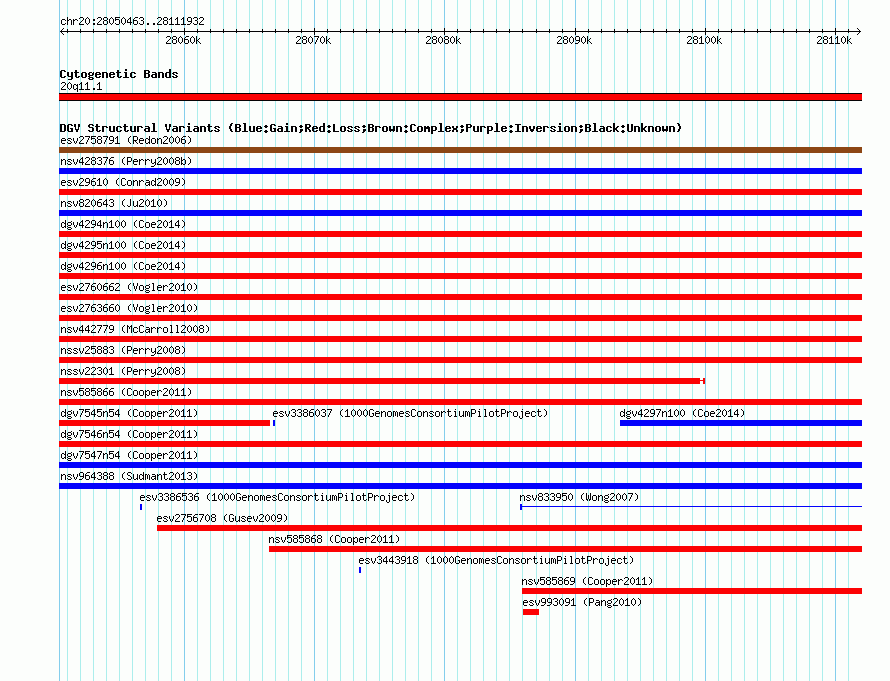This screenshot has height=681, width=890.
Task: Select the blue nsv964388 gain bar
Action: tap(460, 486)
